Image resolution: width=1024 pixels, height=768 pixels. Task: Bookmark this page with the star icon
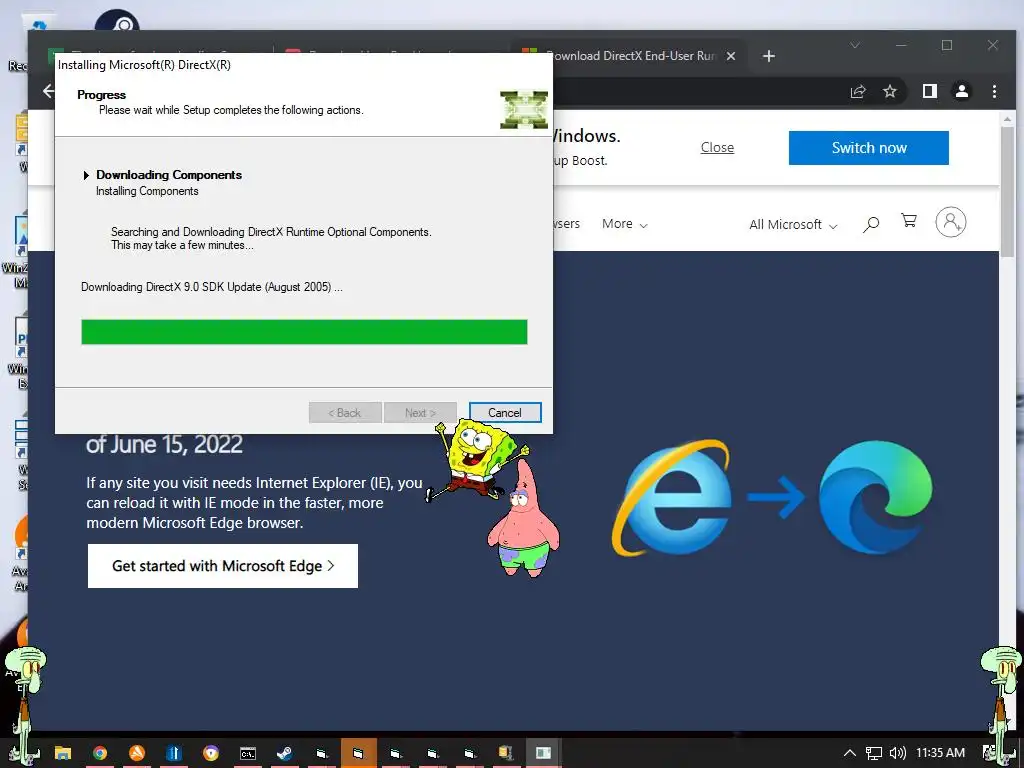coord(889,91)
